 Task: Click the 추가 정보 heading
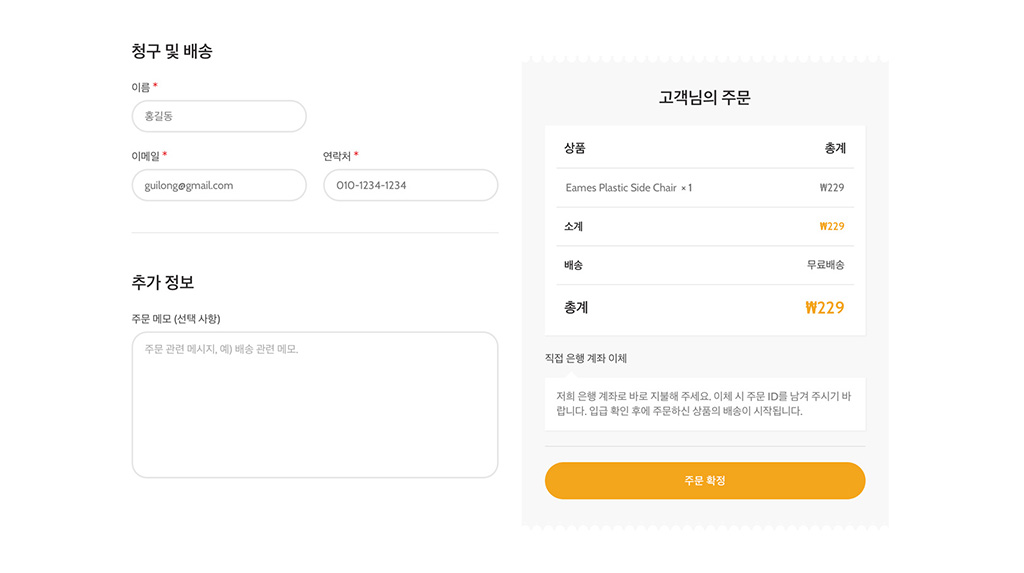pyautogui.click(x=163, y=283)
